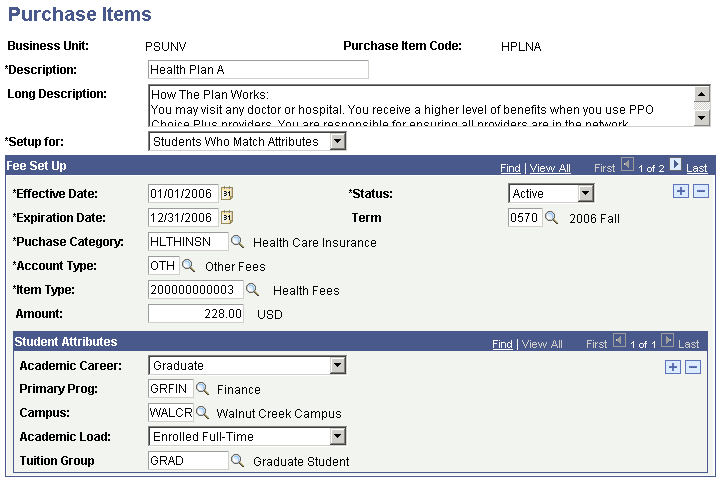Open the Setup for dropdown
Screen dimensions: 722x481
point(338,141)
